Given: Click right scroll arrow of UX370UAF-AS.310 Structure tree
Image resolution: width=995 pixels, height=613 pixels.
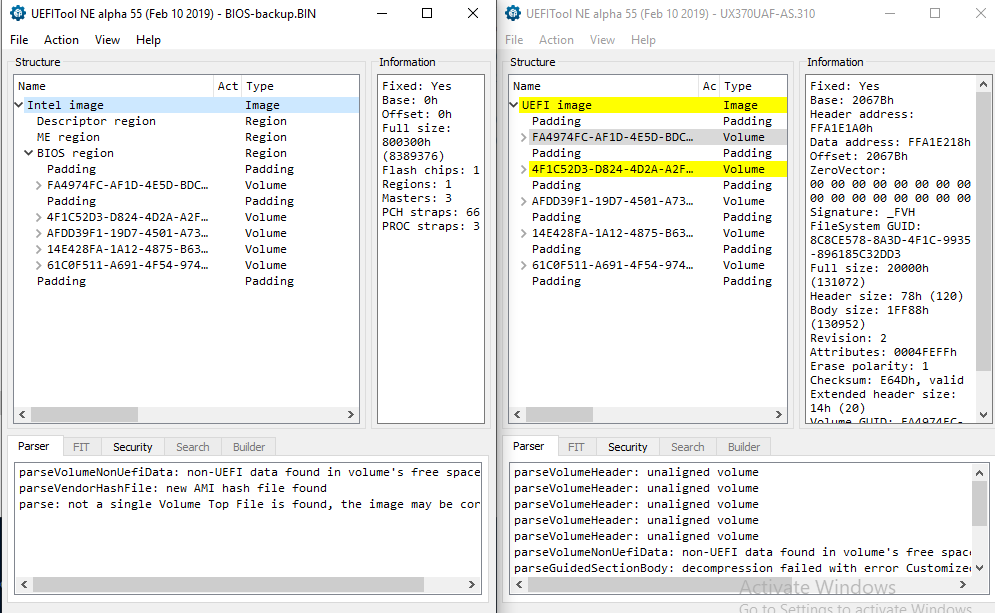Looking at the screenshot, I should [x=779, y=414].
